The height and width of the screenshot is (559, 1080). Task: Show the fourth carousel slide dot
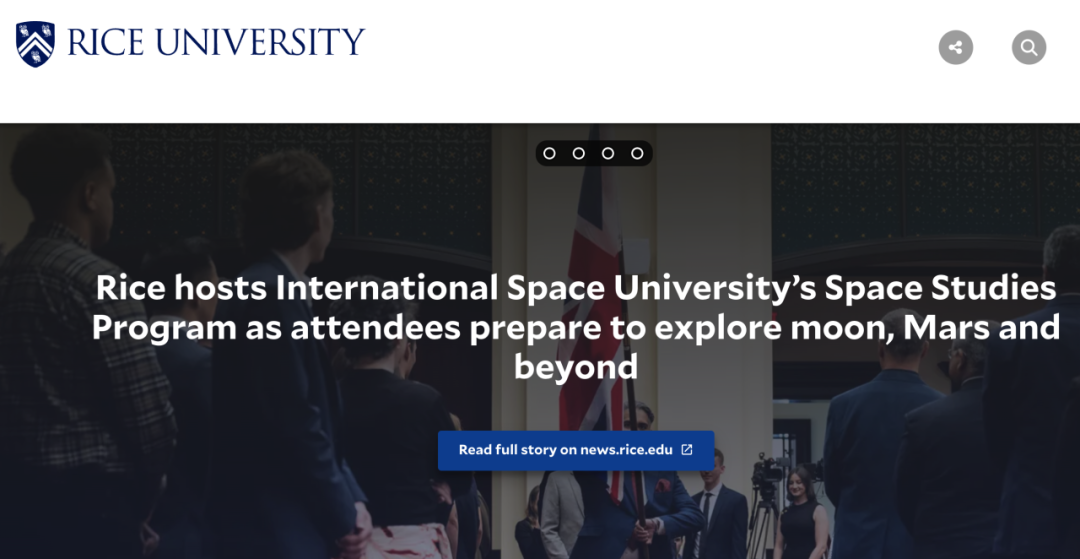(x=637, y=153)
